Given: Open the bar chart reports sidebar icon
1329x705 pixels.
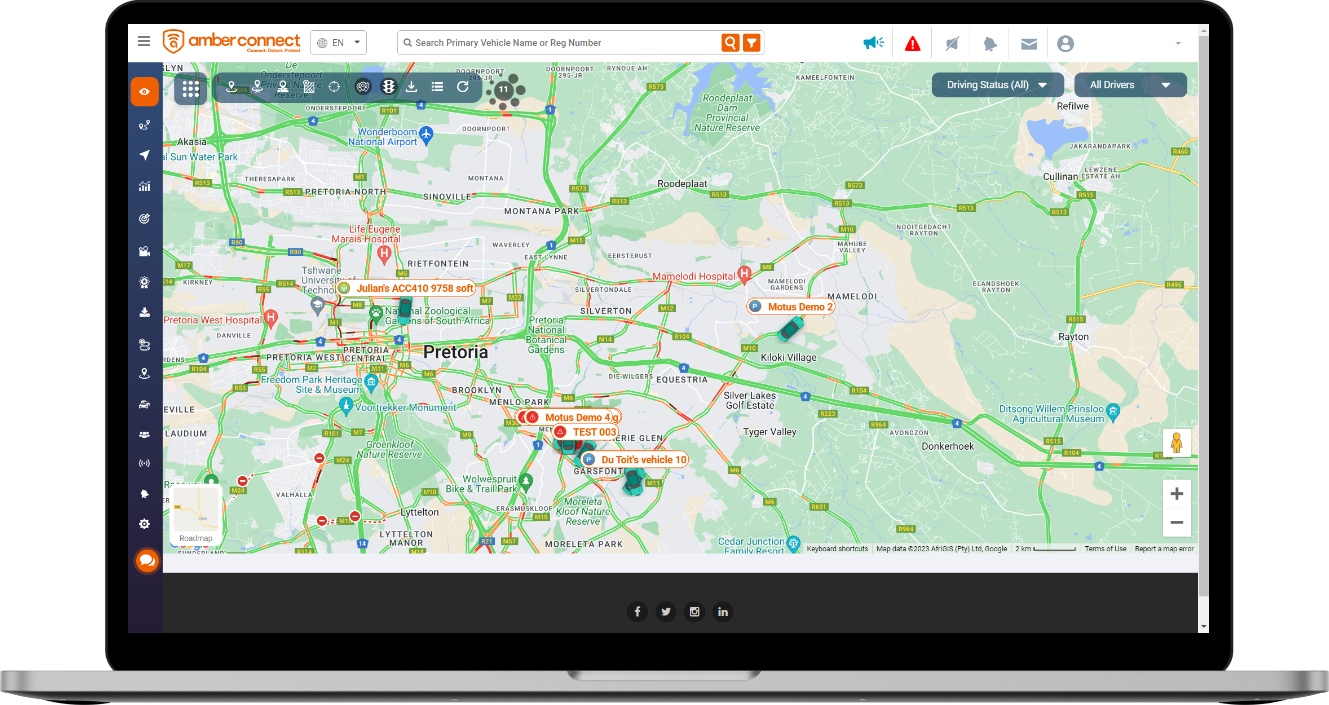Looking at the screenshot, I should [145, 186].
